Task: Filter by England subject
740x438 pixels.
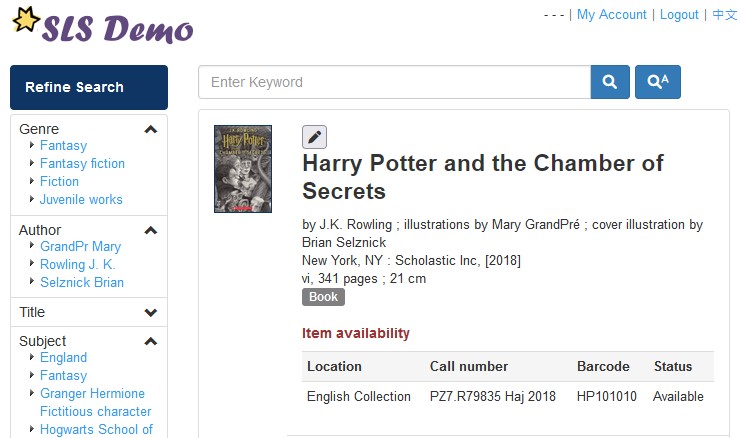Action: [63, 357]
